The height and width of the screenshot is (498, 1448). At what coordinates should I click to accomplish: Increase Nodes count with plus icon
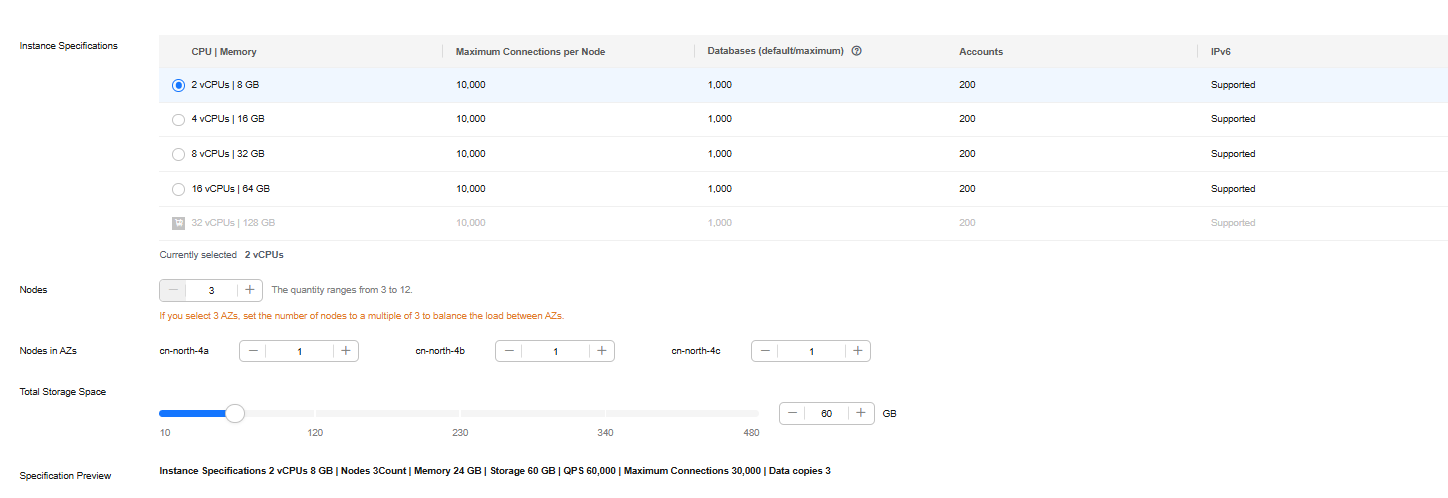pos(250,290)
